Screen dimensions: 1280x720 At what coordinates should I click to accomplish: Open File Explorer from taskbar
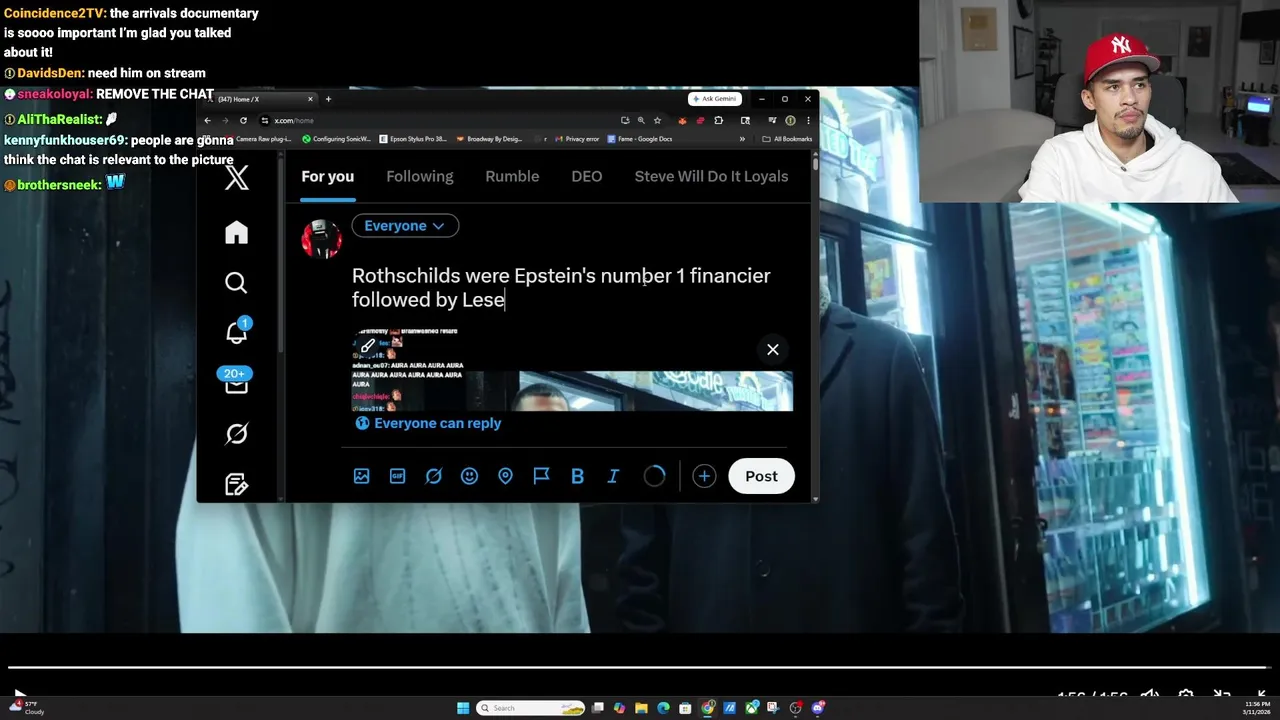[642, 708]
